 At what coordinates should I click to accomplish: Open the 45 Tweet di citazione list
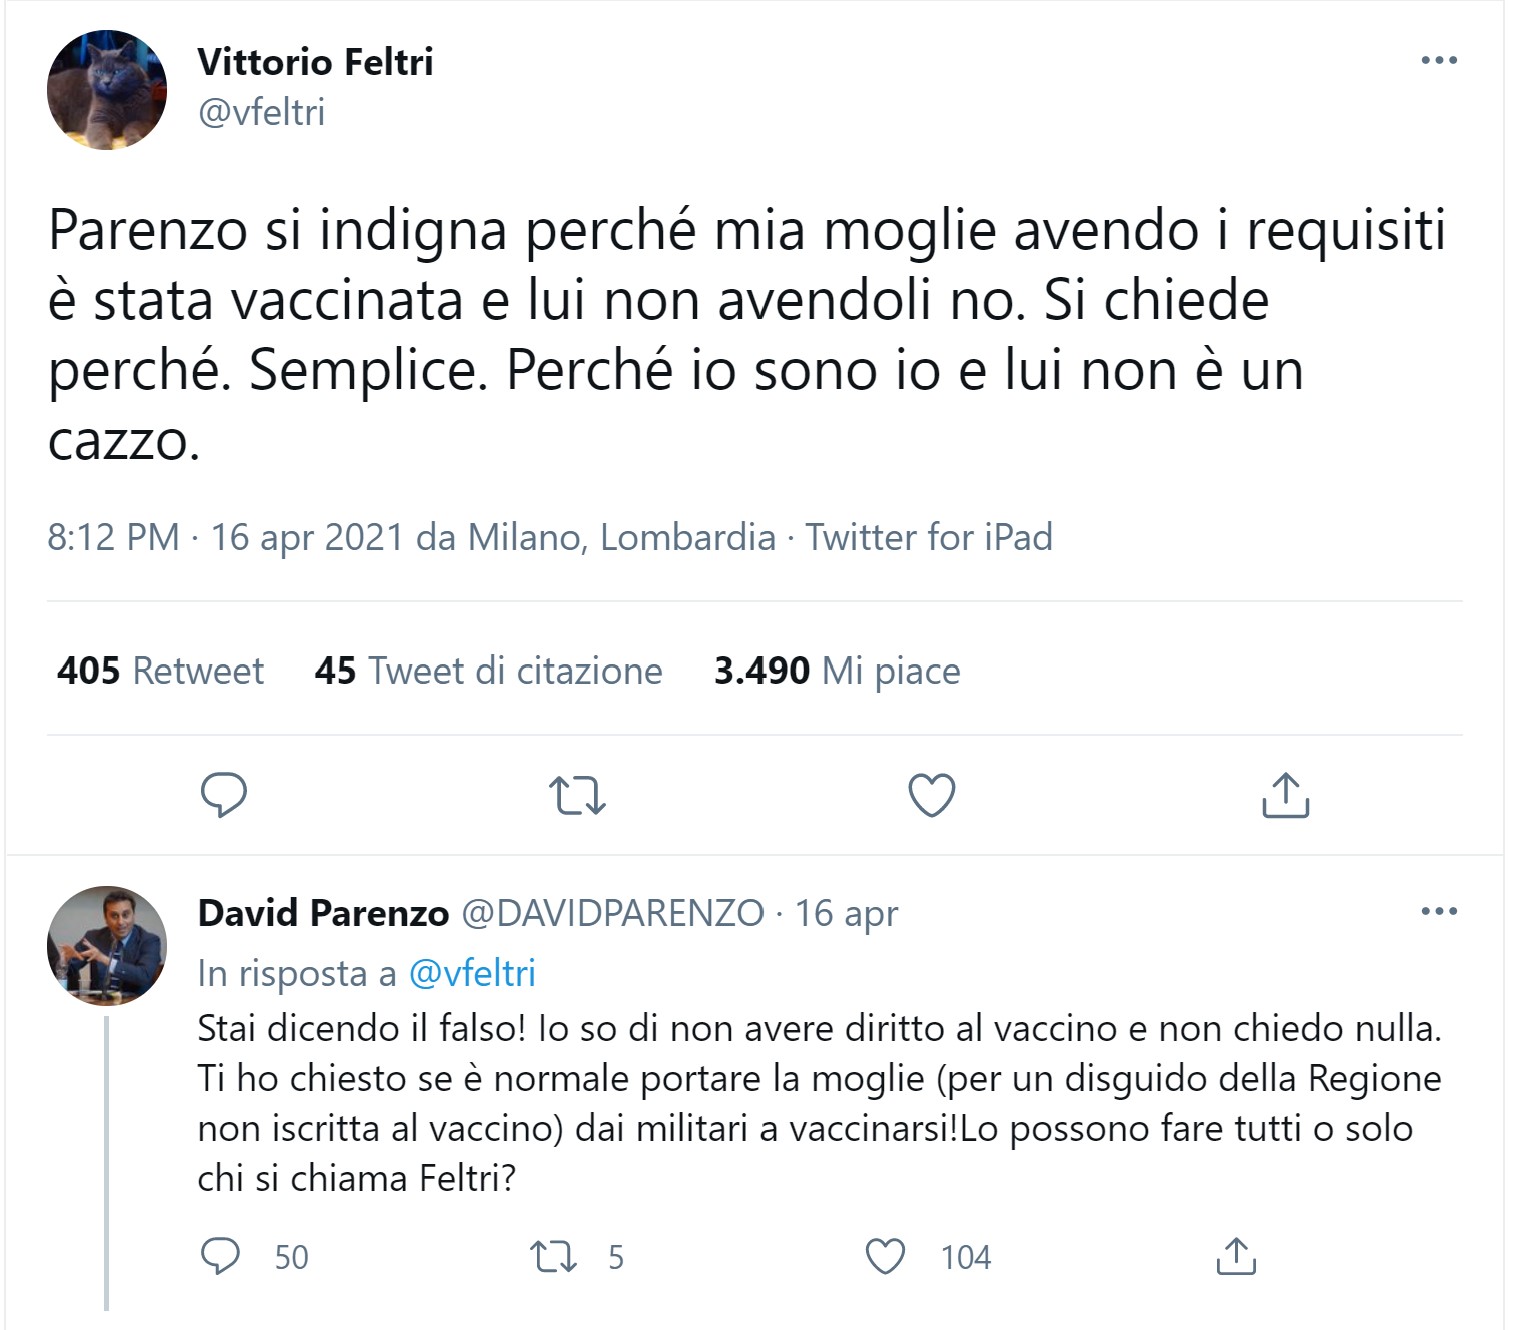[x=488, y=670]
